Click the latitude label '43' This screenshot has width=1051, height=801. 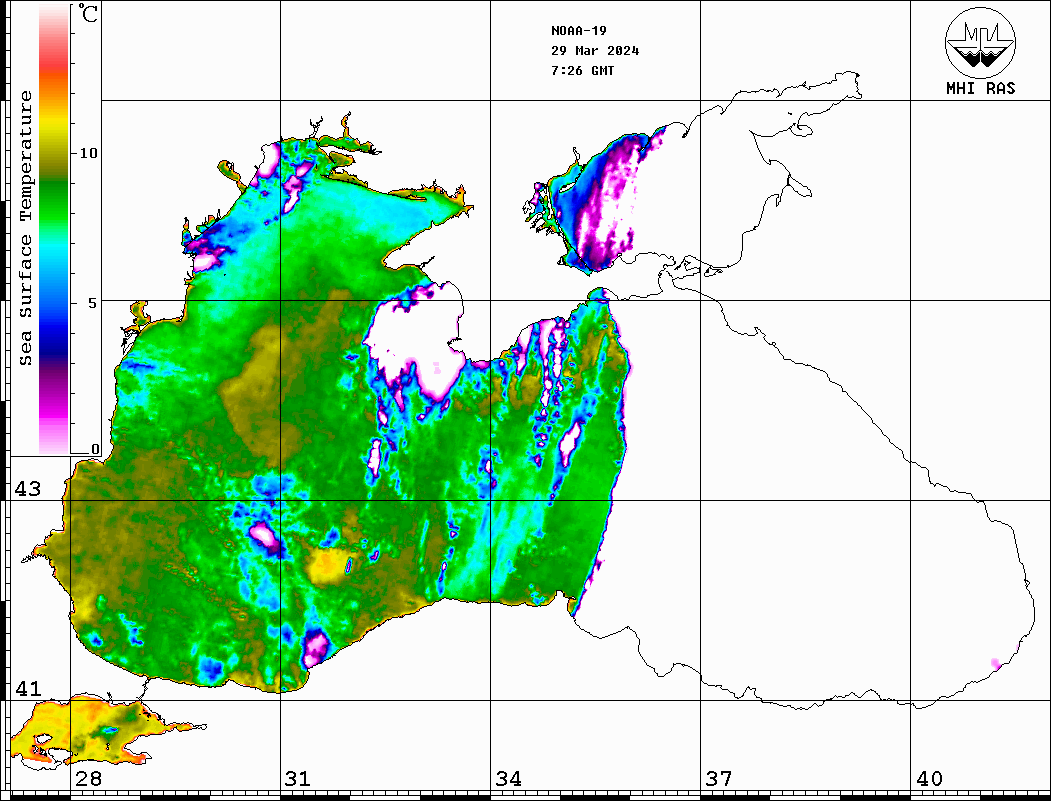[27, 489]
